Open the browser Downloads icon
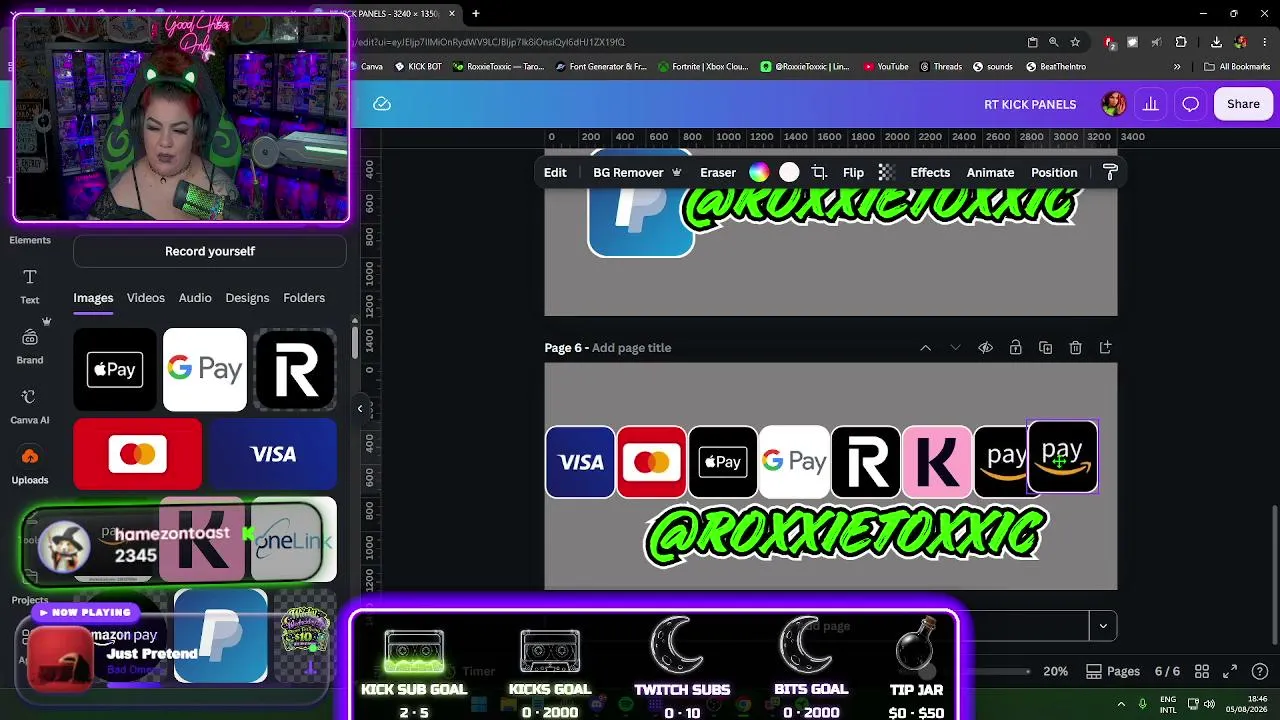The width and height of the screenshot is (1280, 720). (x=1216, y=42)
